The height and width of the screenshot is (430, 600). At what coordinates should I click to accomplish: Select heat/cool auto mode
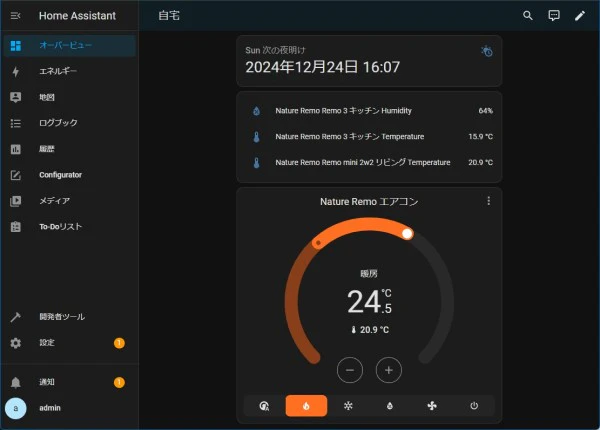(264, 406)
